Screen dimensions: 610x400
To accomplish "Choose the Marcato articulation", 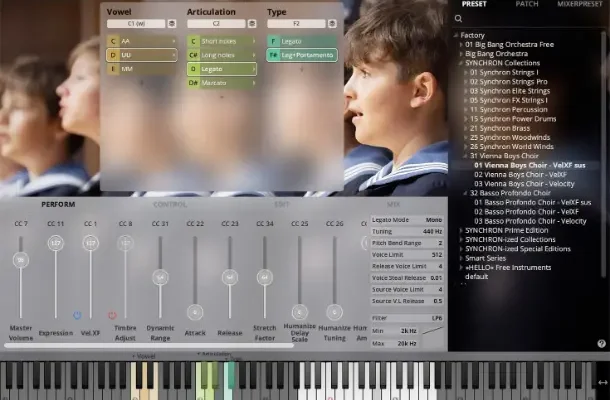I will tap(222, 83).
